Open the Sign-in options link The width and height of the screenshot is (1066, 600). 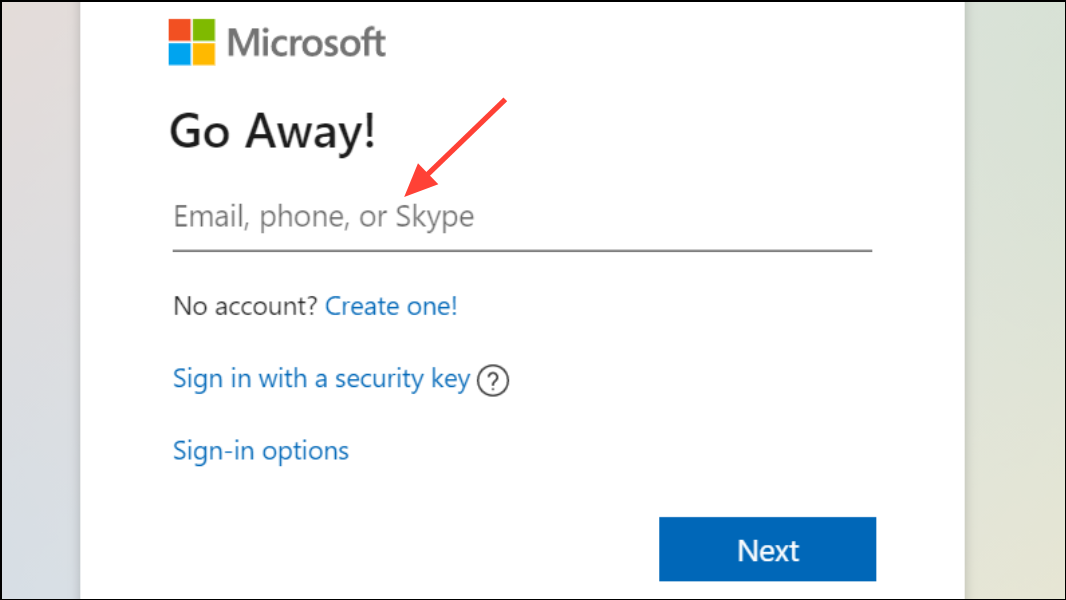pos(260,451)
